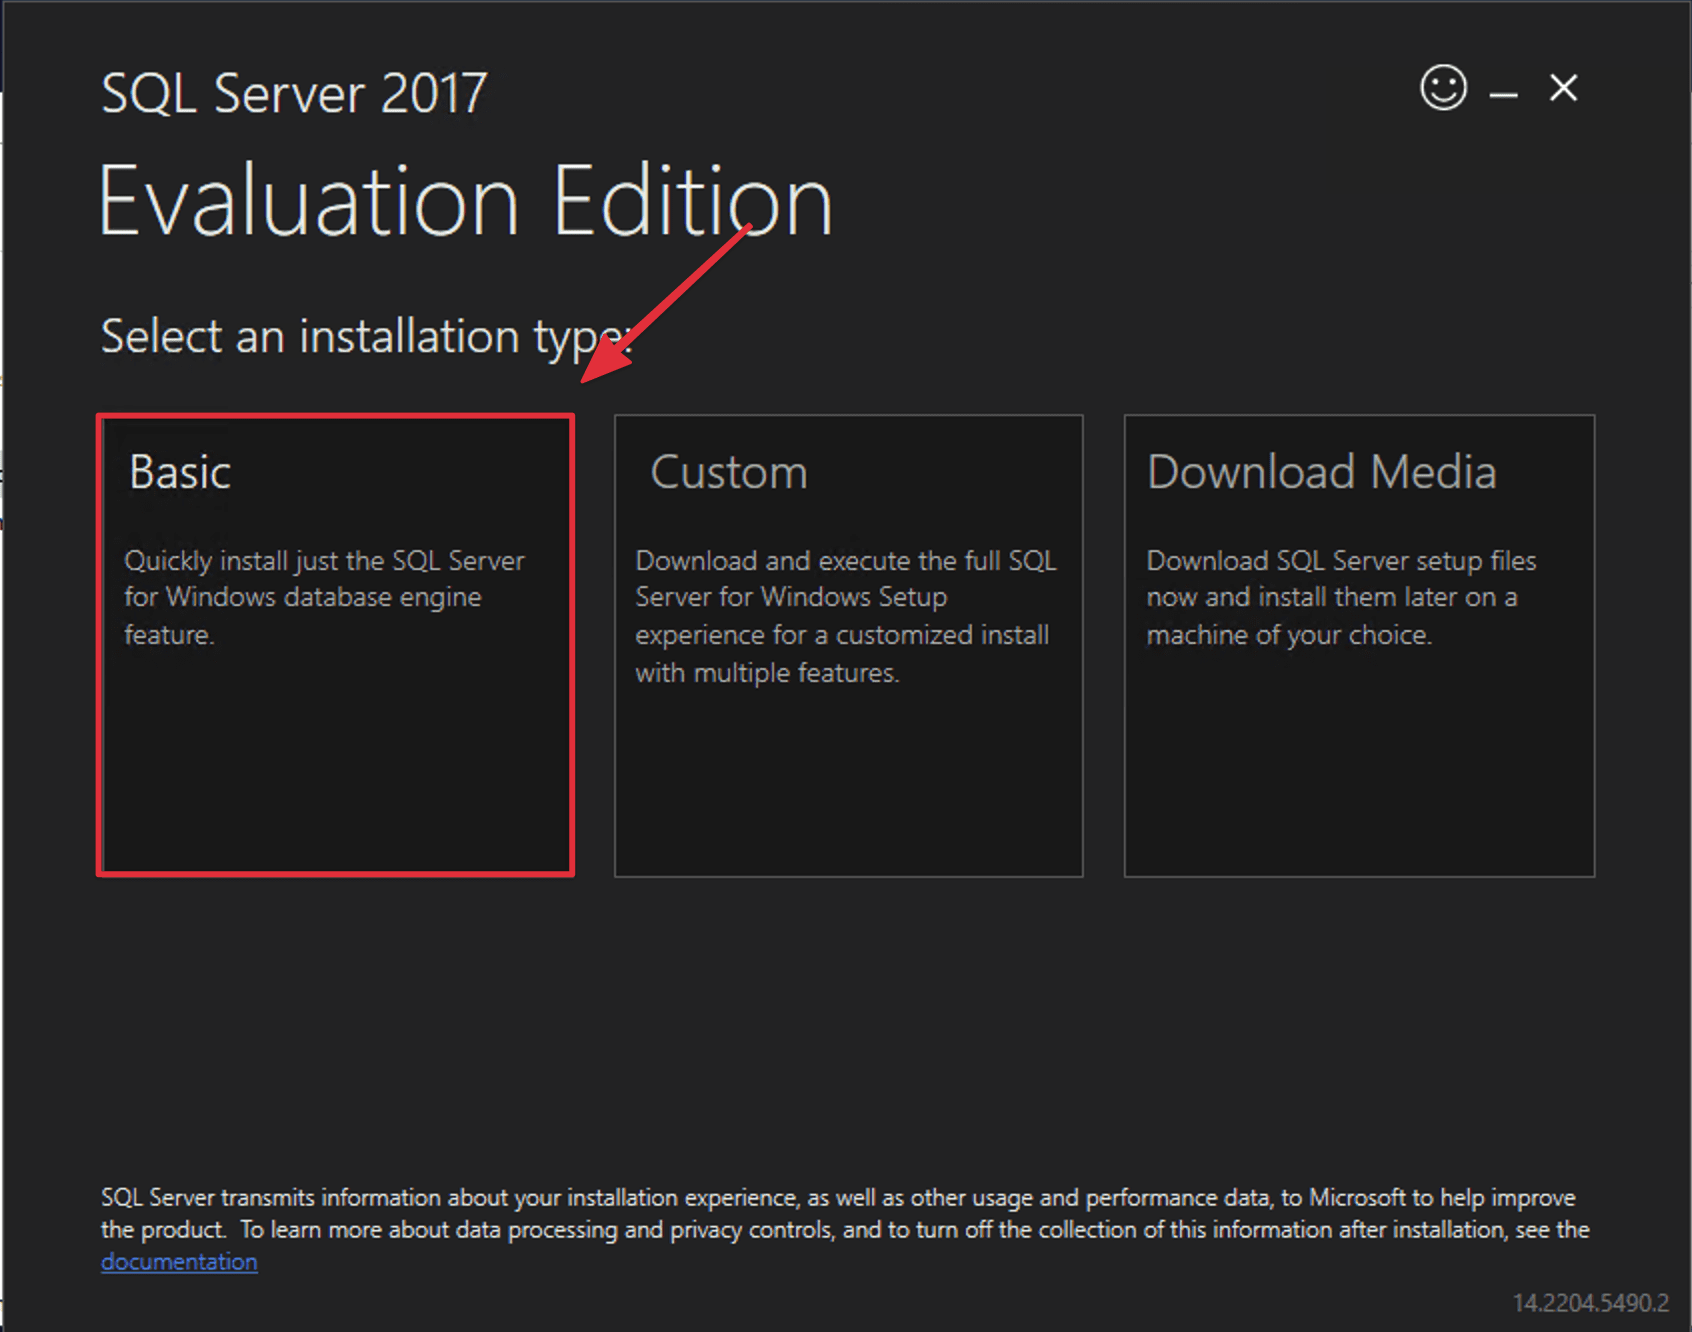Click the Download Media heading
The height and width of the screenshot is (1332, 1692).
(x=1321, y=472)
